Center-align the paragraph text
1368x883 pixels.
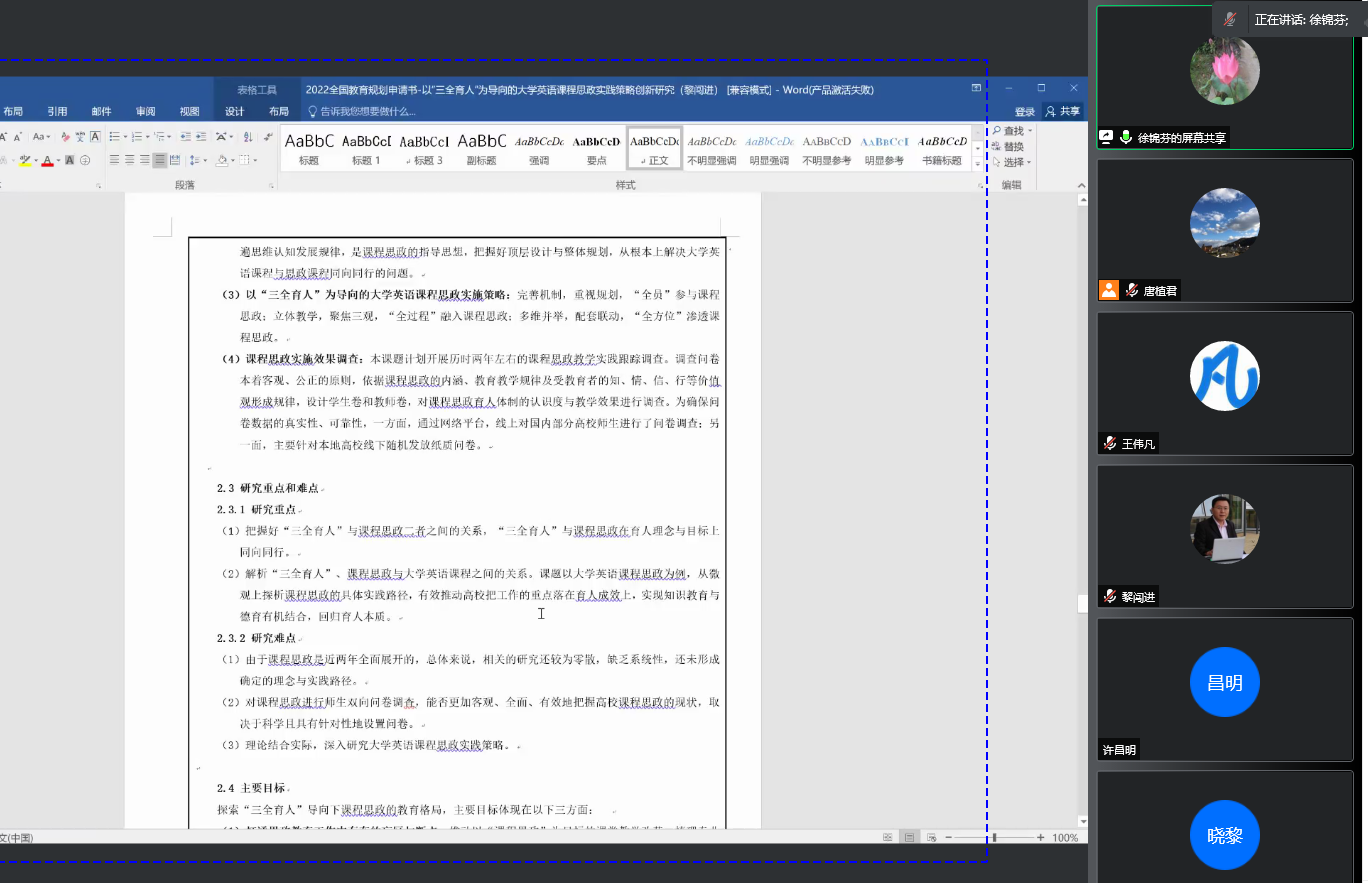[x=129, y=160]
